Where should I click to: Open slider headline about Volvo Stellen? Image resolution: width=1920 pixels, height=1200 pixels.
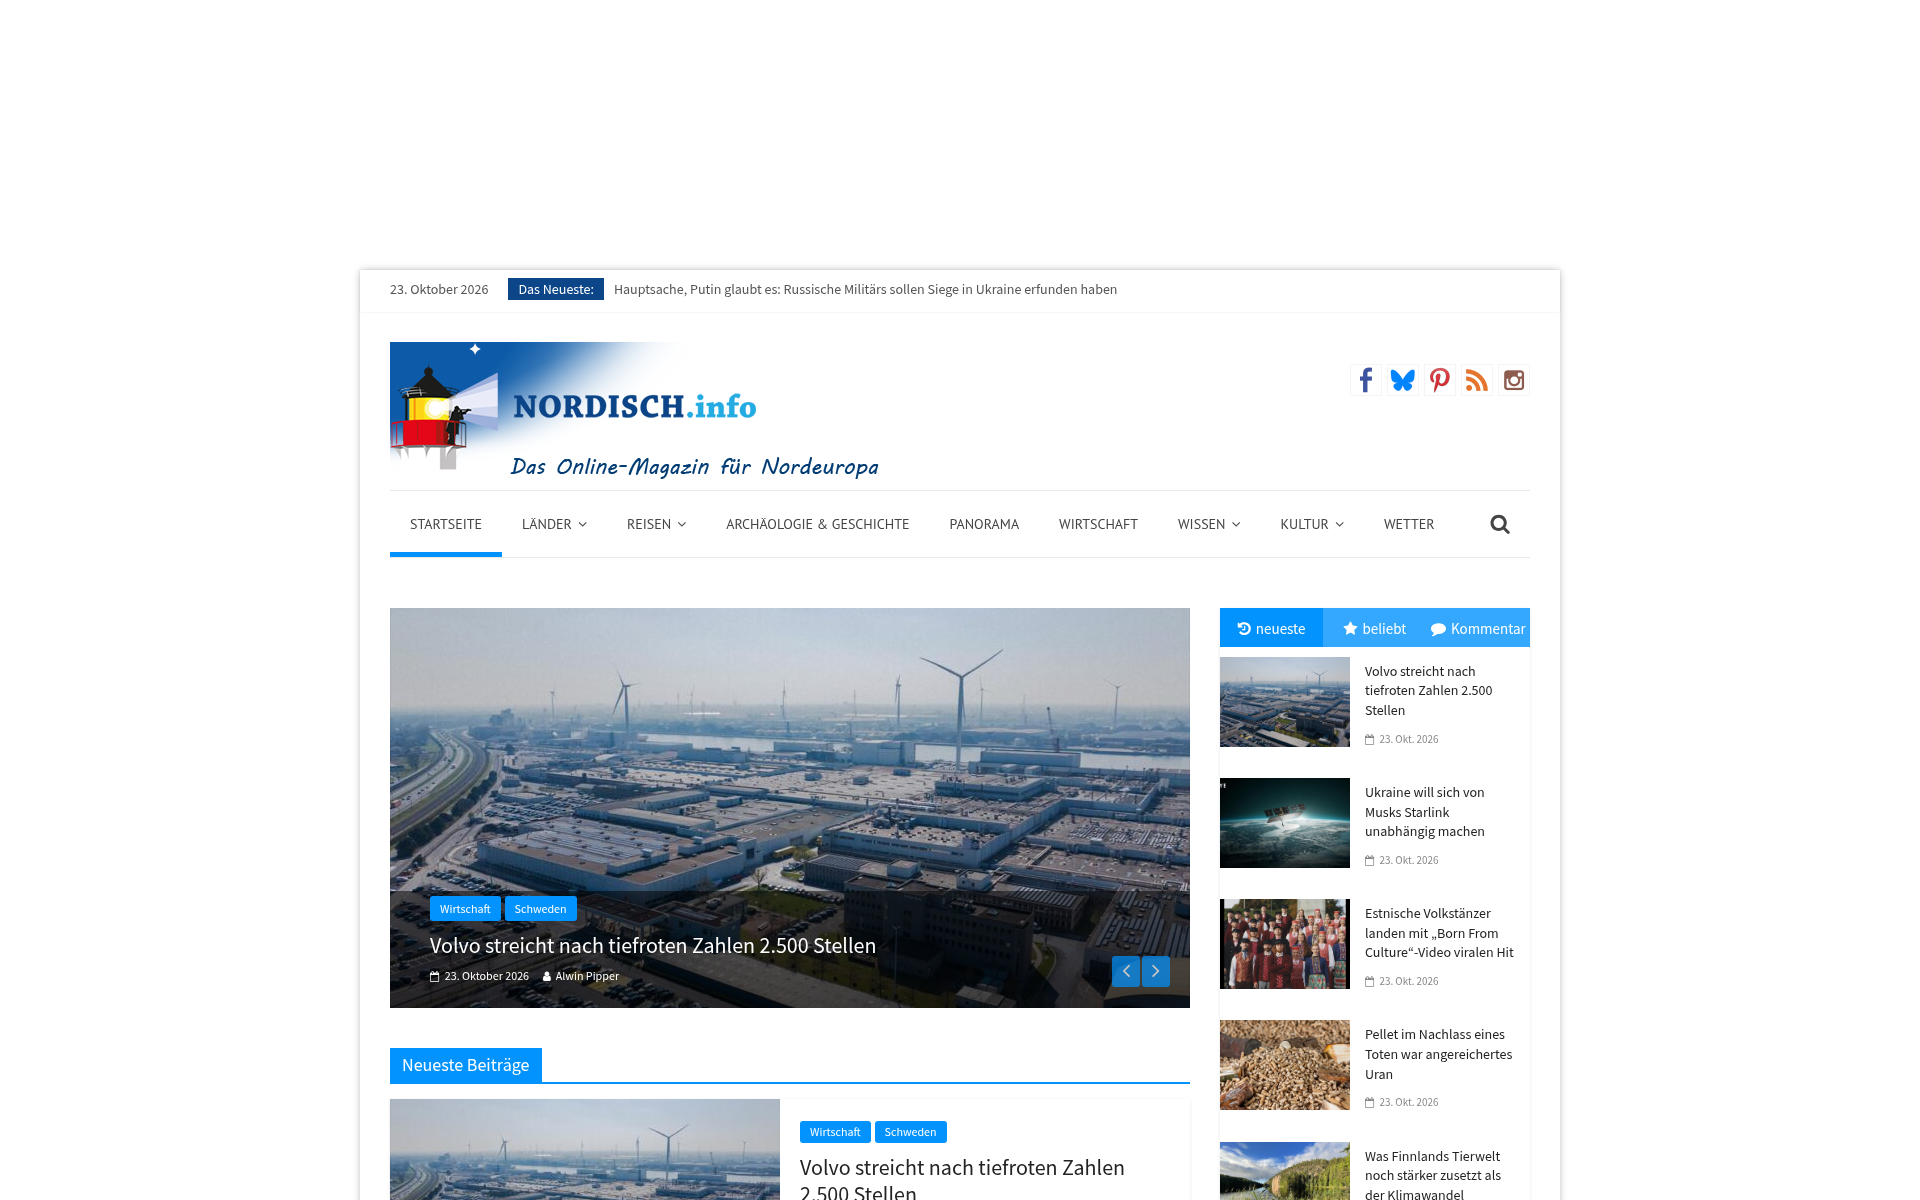coord(653,945)
